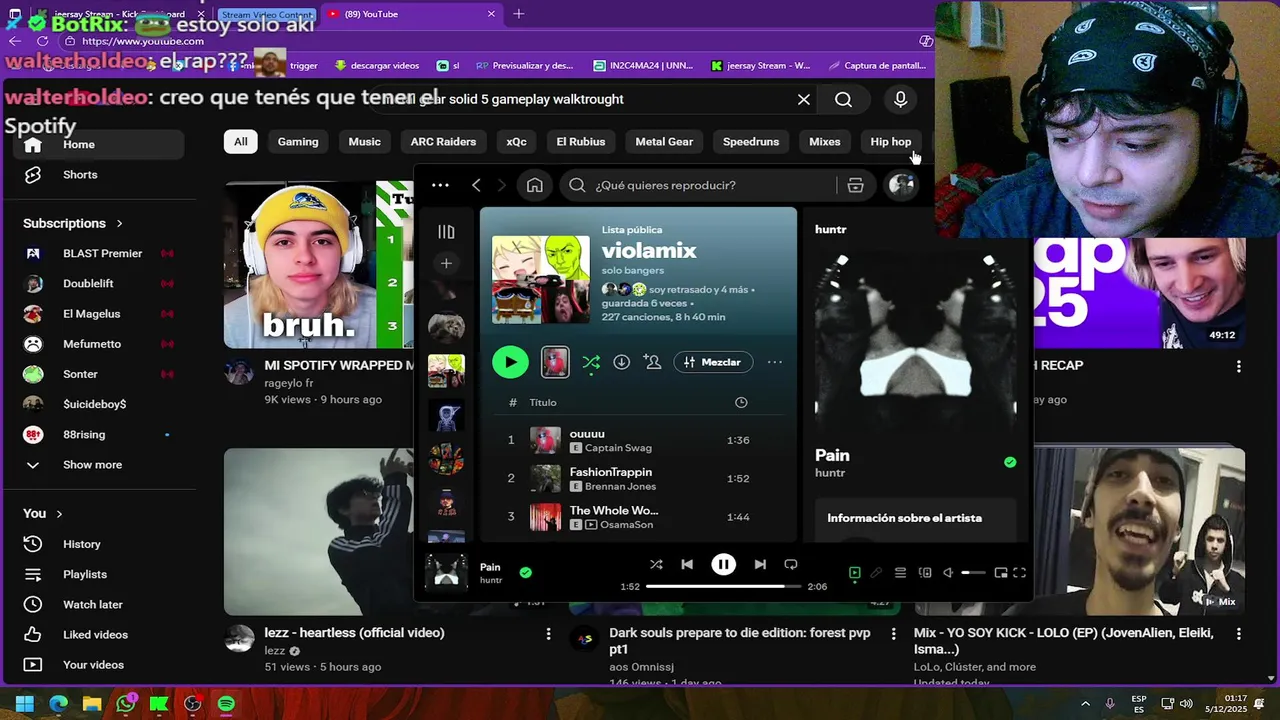Clear the YouTube search box

(x=804, y=99)
